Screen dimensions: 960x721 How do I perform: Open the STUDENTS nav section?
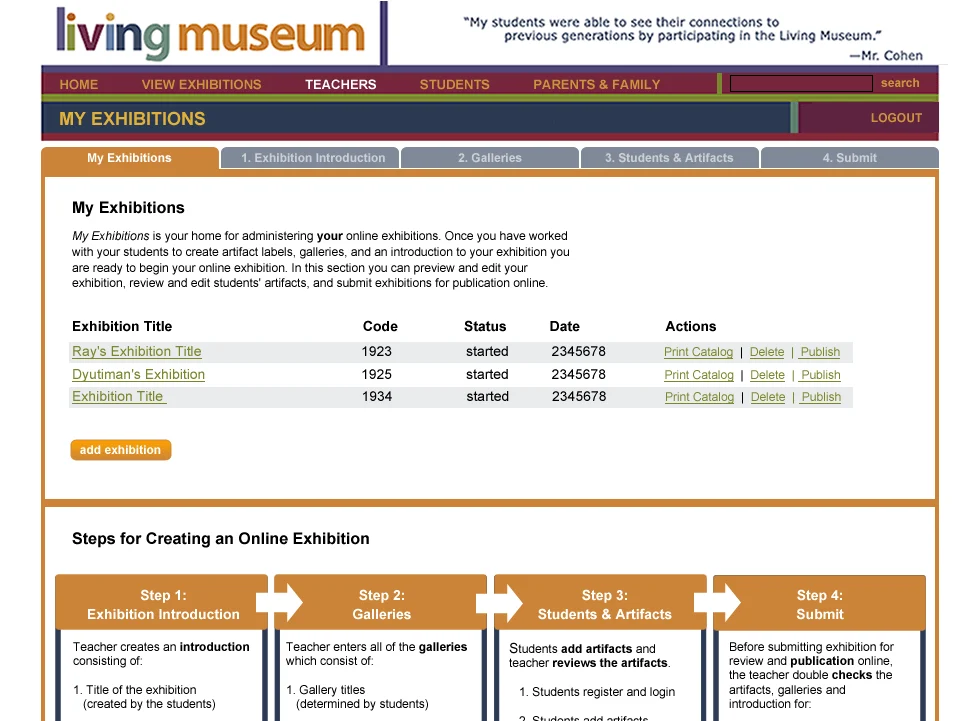[x=454, y=84]
